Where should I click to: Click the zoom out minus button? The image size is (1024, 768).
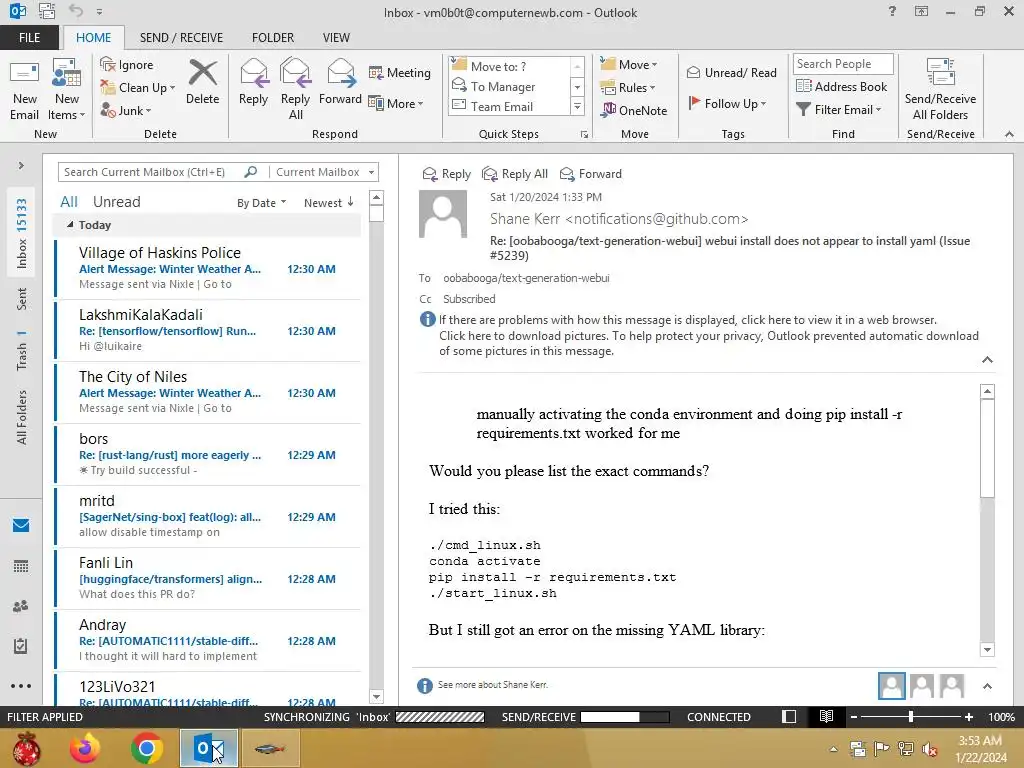coord(854,716)
